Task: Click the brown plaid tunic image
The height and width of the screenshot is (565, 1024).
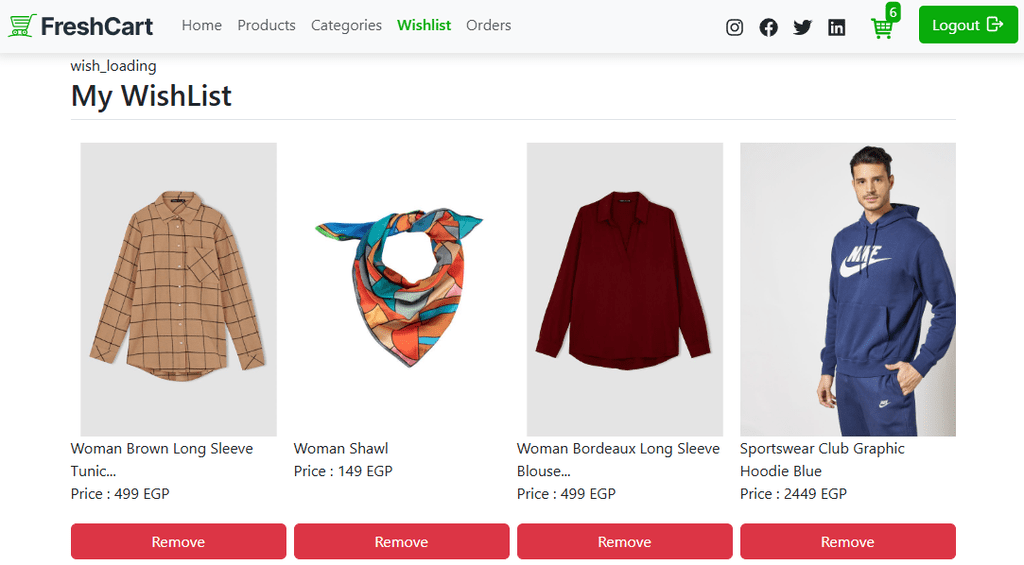Action: 178,289
